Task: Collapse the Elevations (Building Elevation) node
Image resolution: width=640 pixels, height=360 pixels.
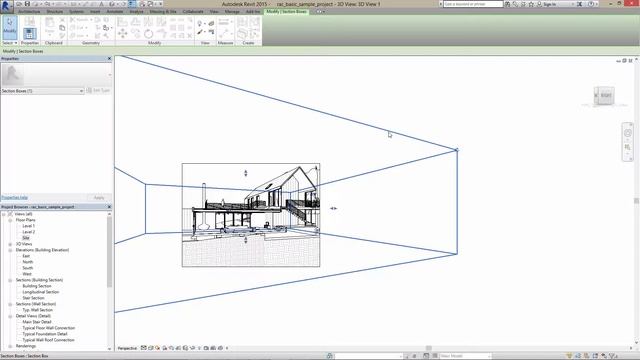Action: [x=10, y=250]
